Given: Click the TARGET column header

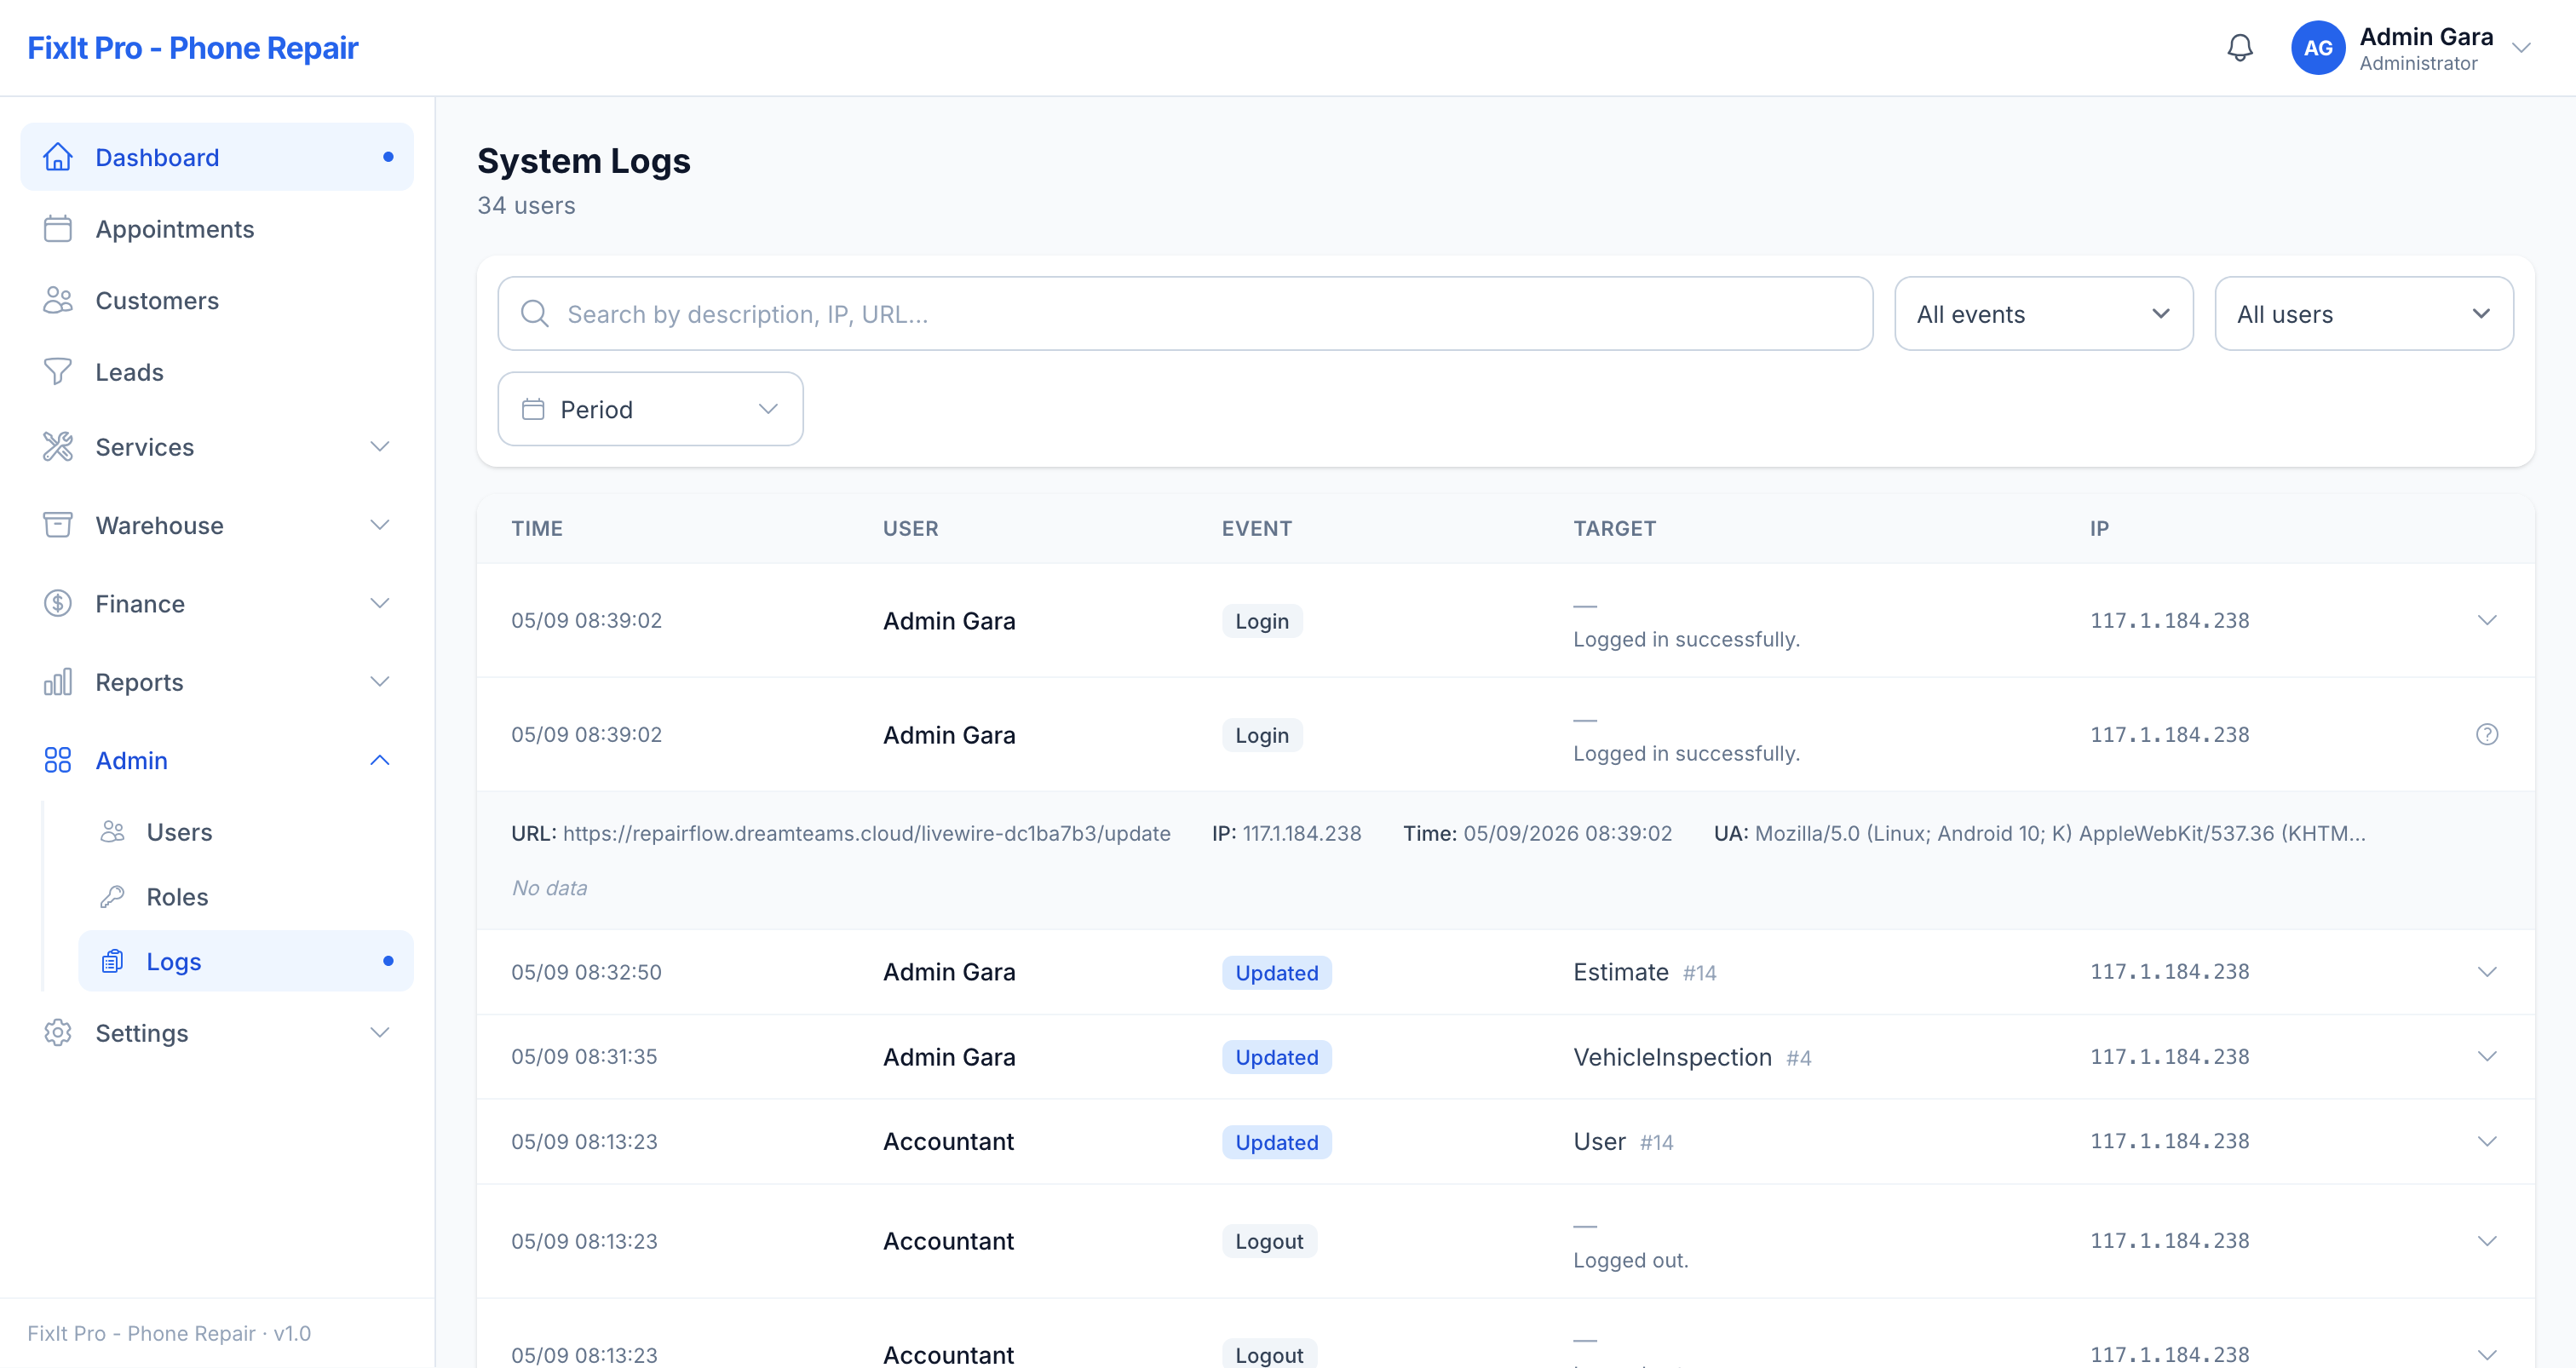Looking at the screenshot, I should (1614, 528).
